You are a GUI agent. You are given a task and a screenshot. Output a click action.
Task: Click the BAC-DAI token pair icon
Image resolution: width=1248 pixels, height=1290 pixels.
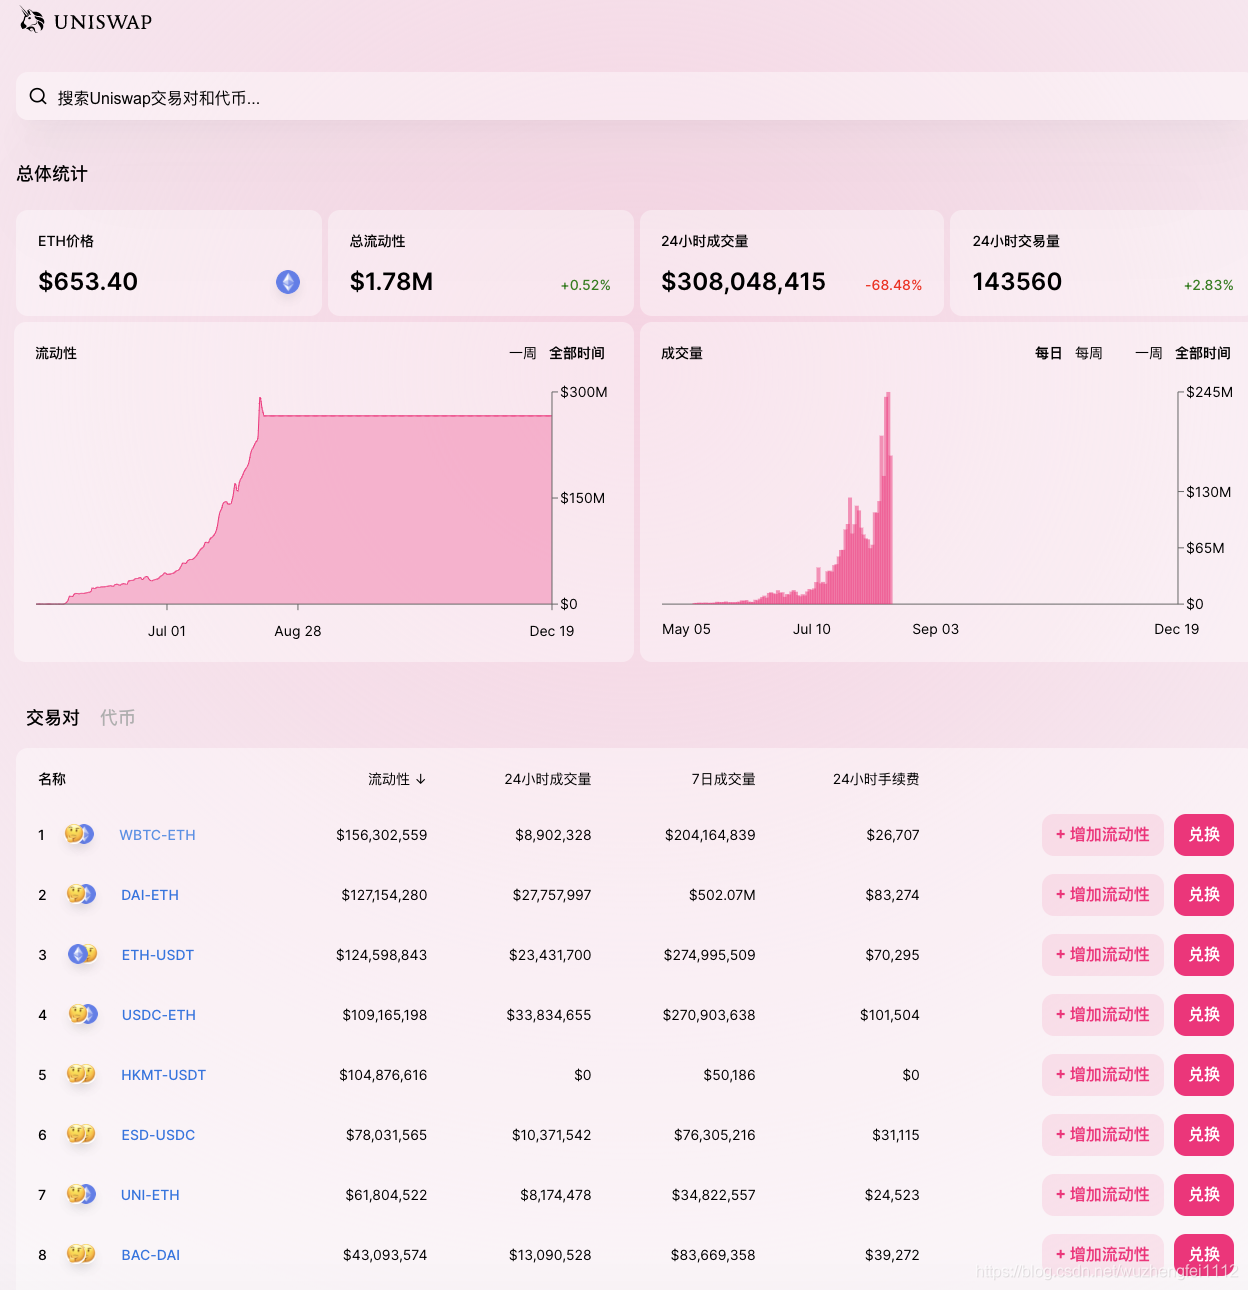pos(81,1254)
